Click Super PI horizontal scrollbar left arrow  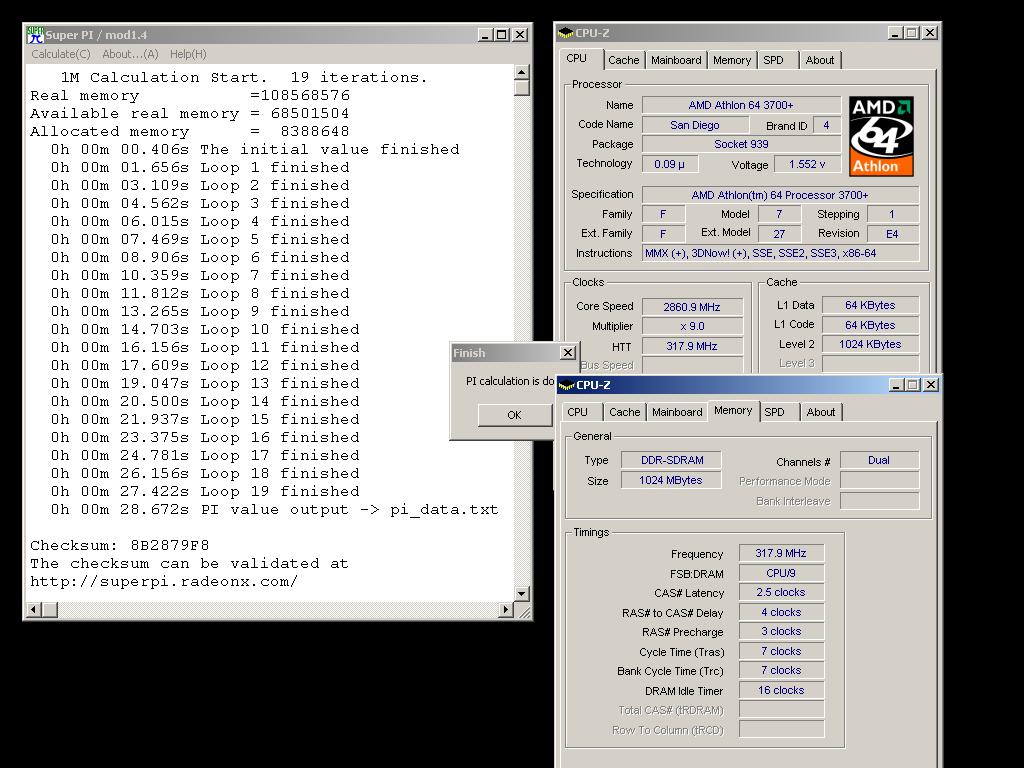pyautogui.click(x=34, y=609)
